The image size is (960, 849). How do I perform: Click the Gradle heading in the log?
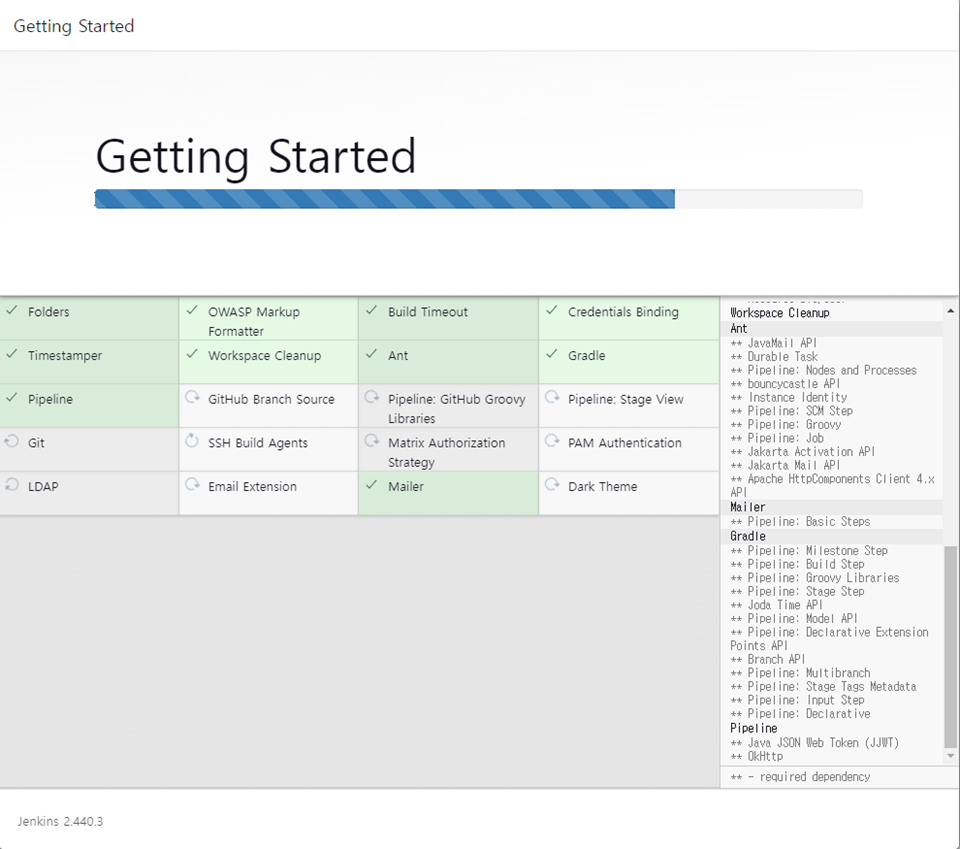(x=748, y=536)
